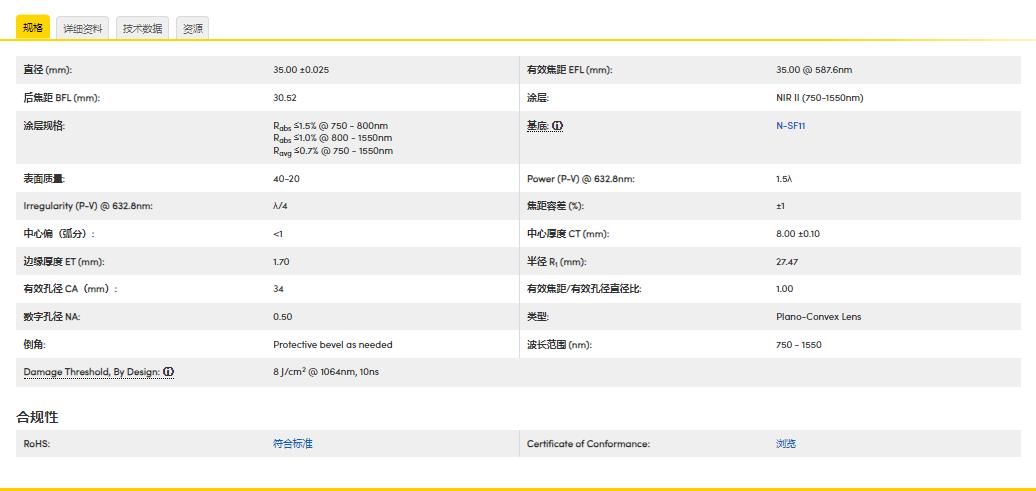Click the Plano-Convex Lens type value
Viewport: 1036px width, 491px height.
(x=818, y=317)
